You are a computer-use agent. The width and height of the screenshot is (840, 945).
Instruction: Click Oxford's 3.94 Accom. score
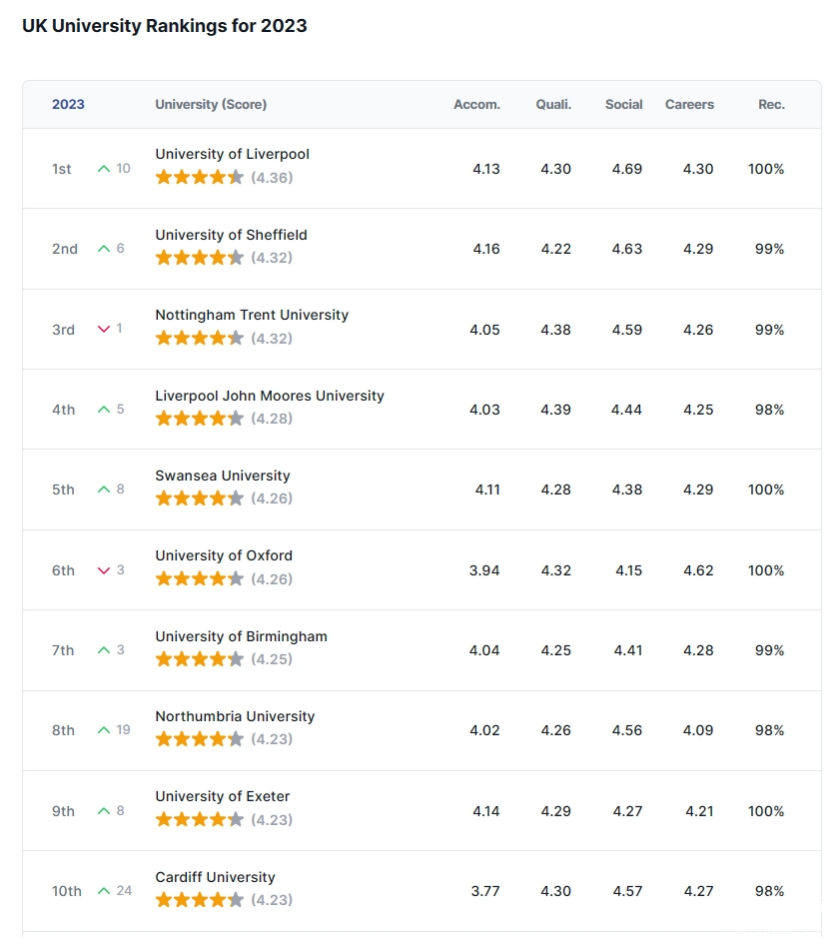click(484, 570)
